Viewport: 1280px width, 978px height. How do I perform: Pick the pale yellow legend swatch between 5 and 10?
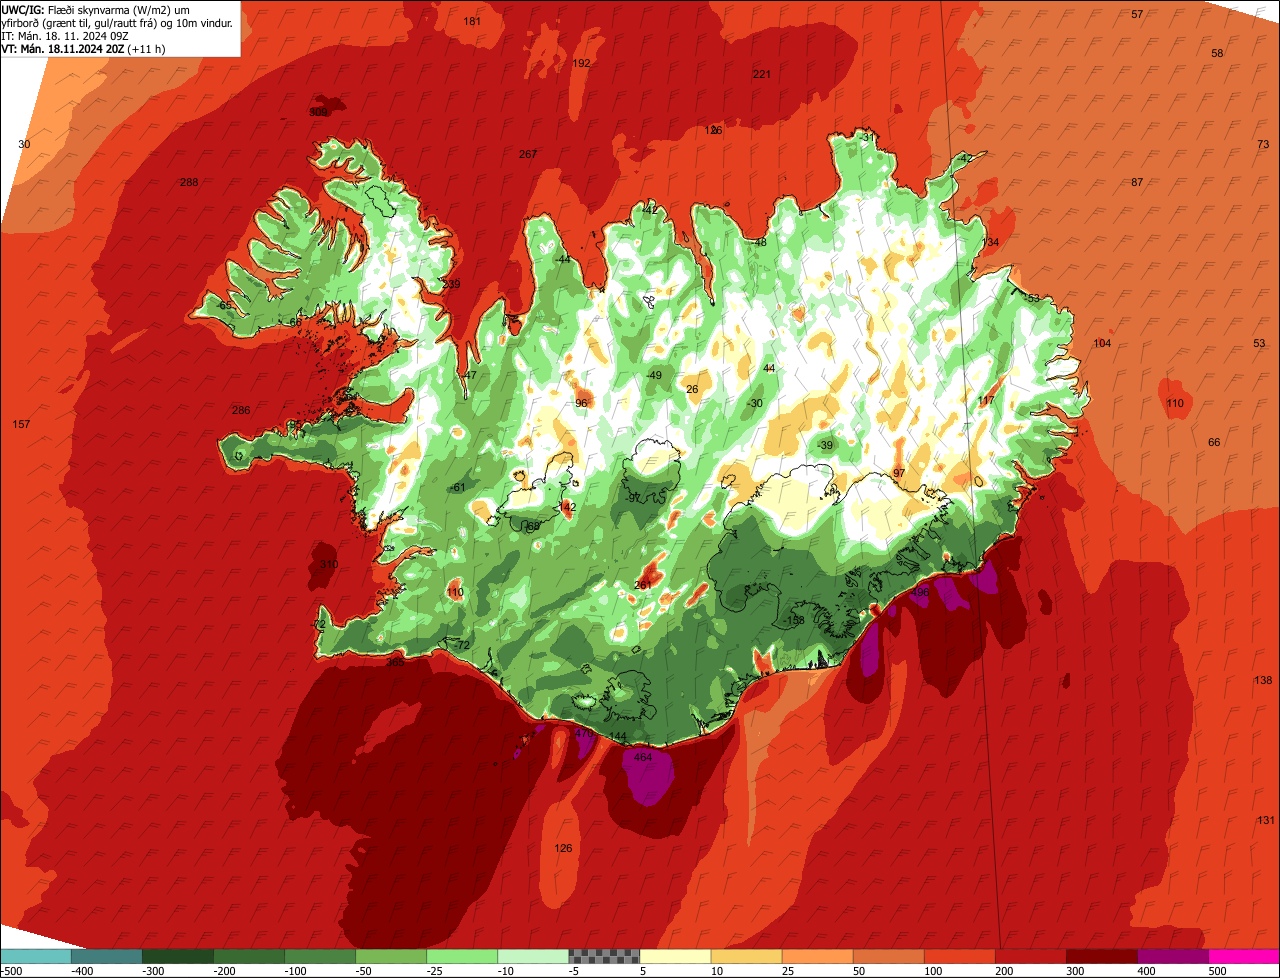[675, 956]
